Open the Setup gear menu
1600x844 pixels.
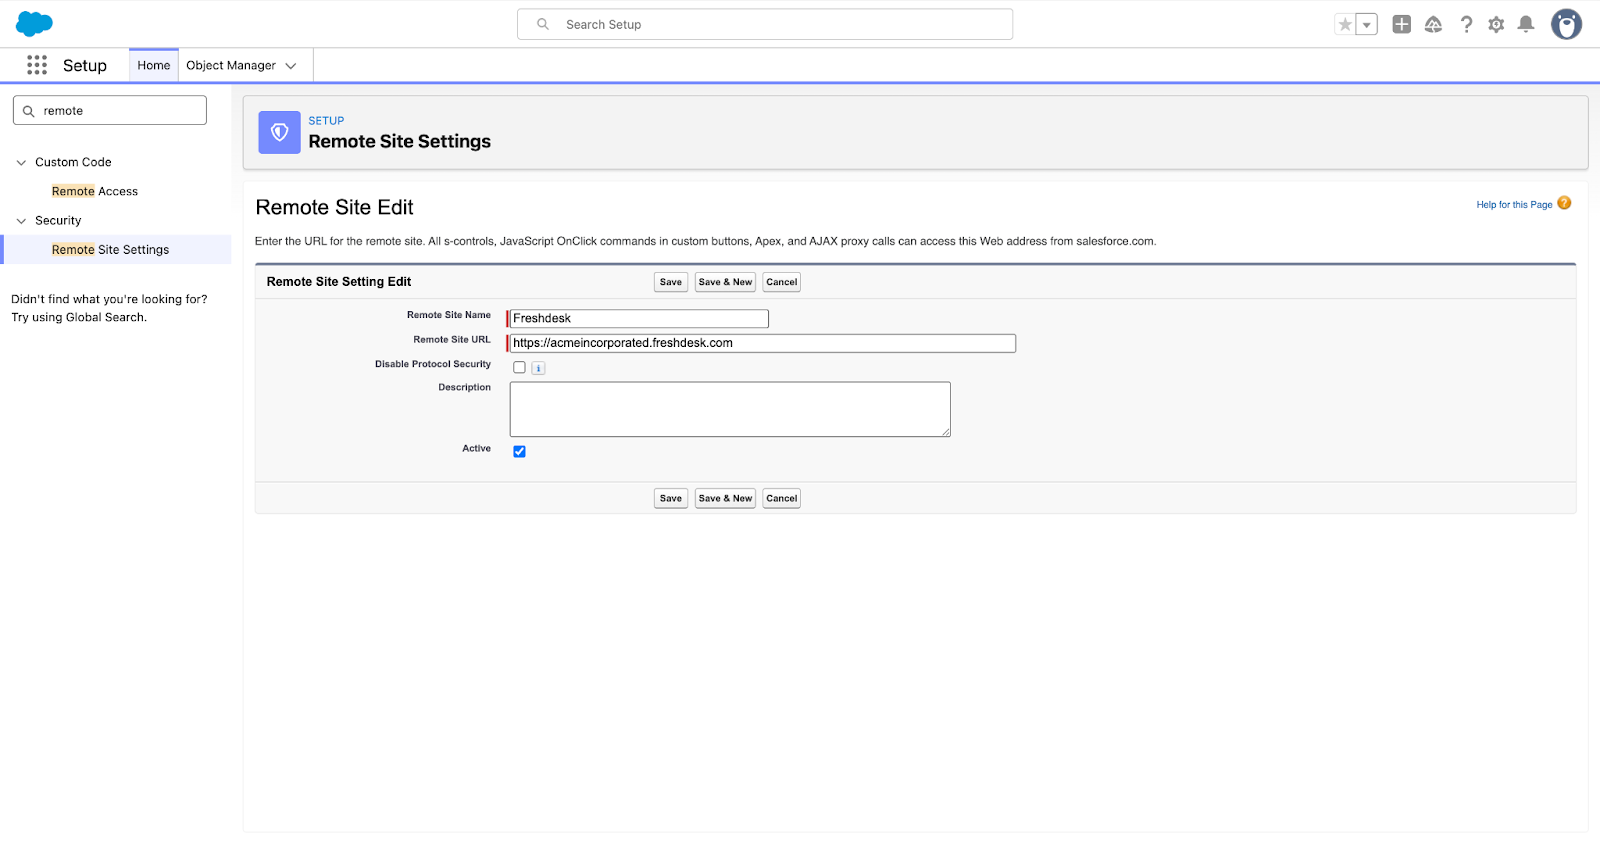[1496, 24]
